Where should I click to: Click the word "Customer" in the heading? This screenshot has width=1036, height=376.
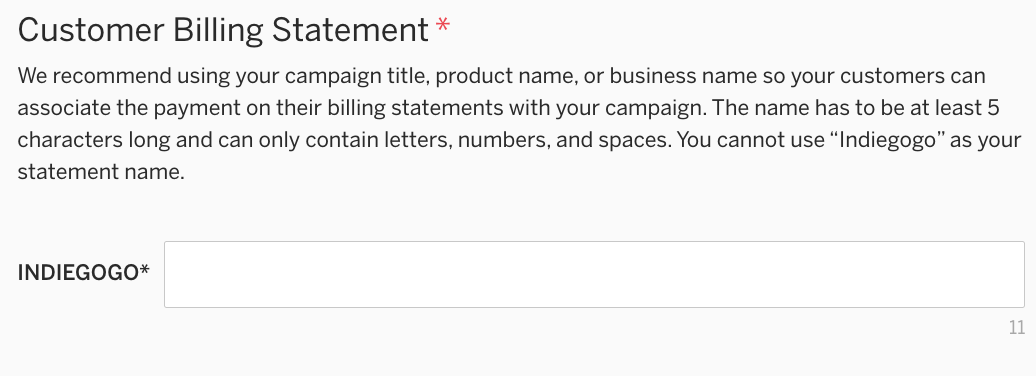[91, 30]
